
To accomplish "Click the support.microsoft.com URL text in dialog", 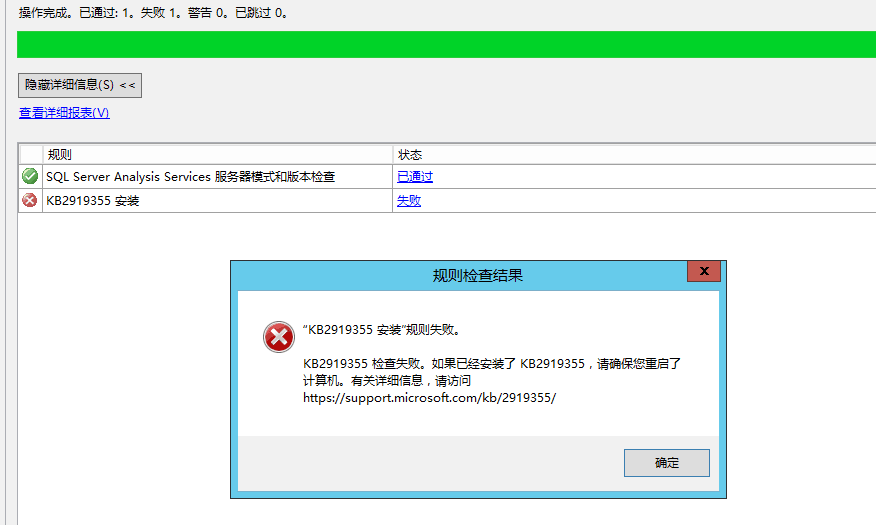I will 429,398.
